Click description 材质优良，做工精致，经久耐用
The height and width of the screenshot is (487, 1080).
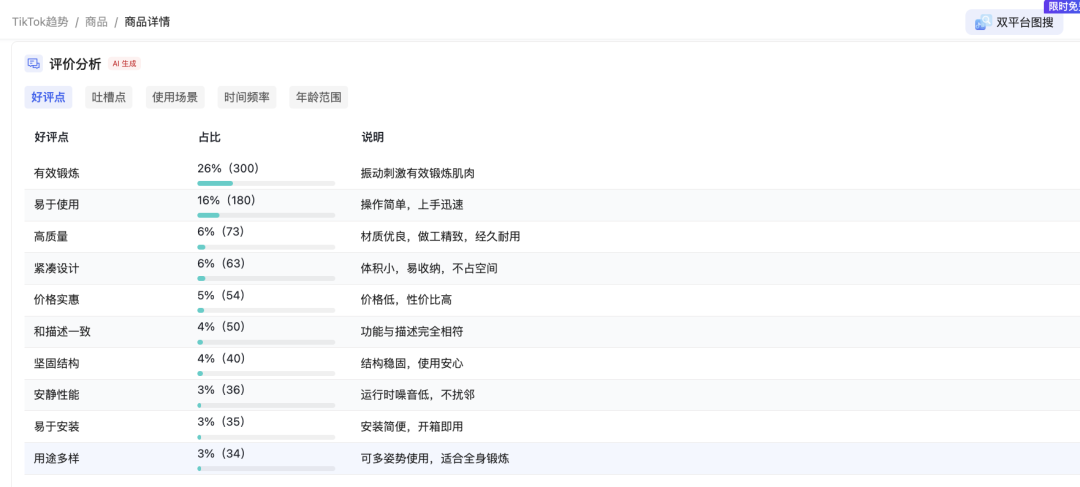coord(440,237)
